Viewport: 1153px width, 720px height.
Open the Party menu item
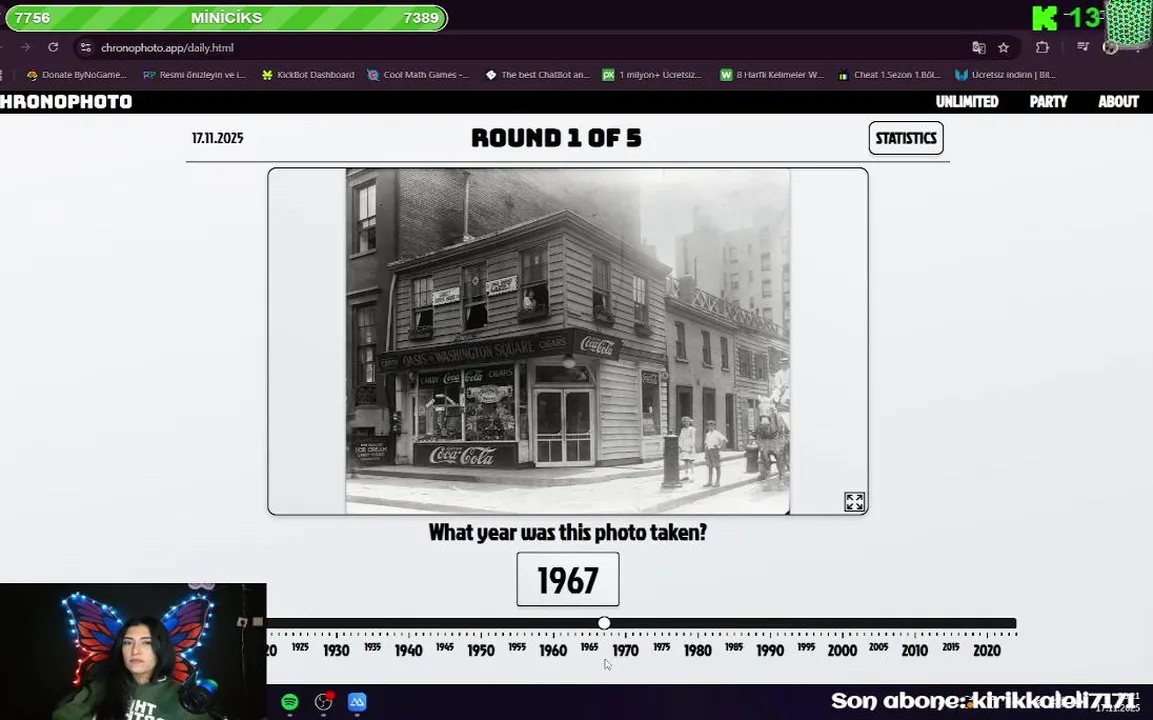[x=1048, y=101]
